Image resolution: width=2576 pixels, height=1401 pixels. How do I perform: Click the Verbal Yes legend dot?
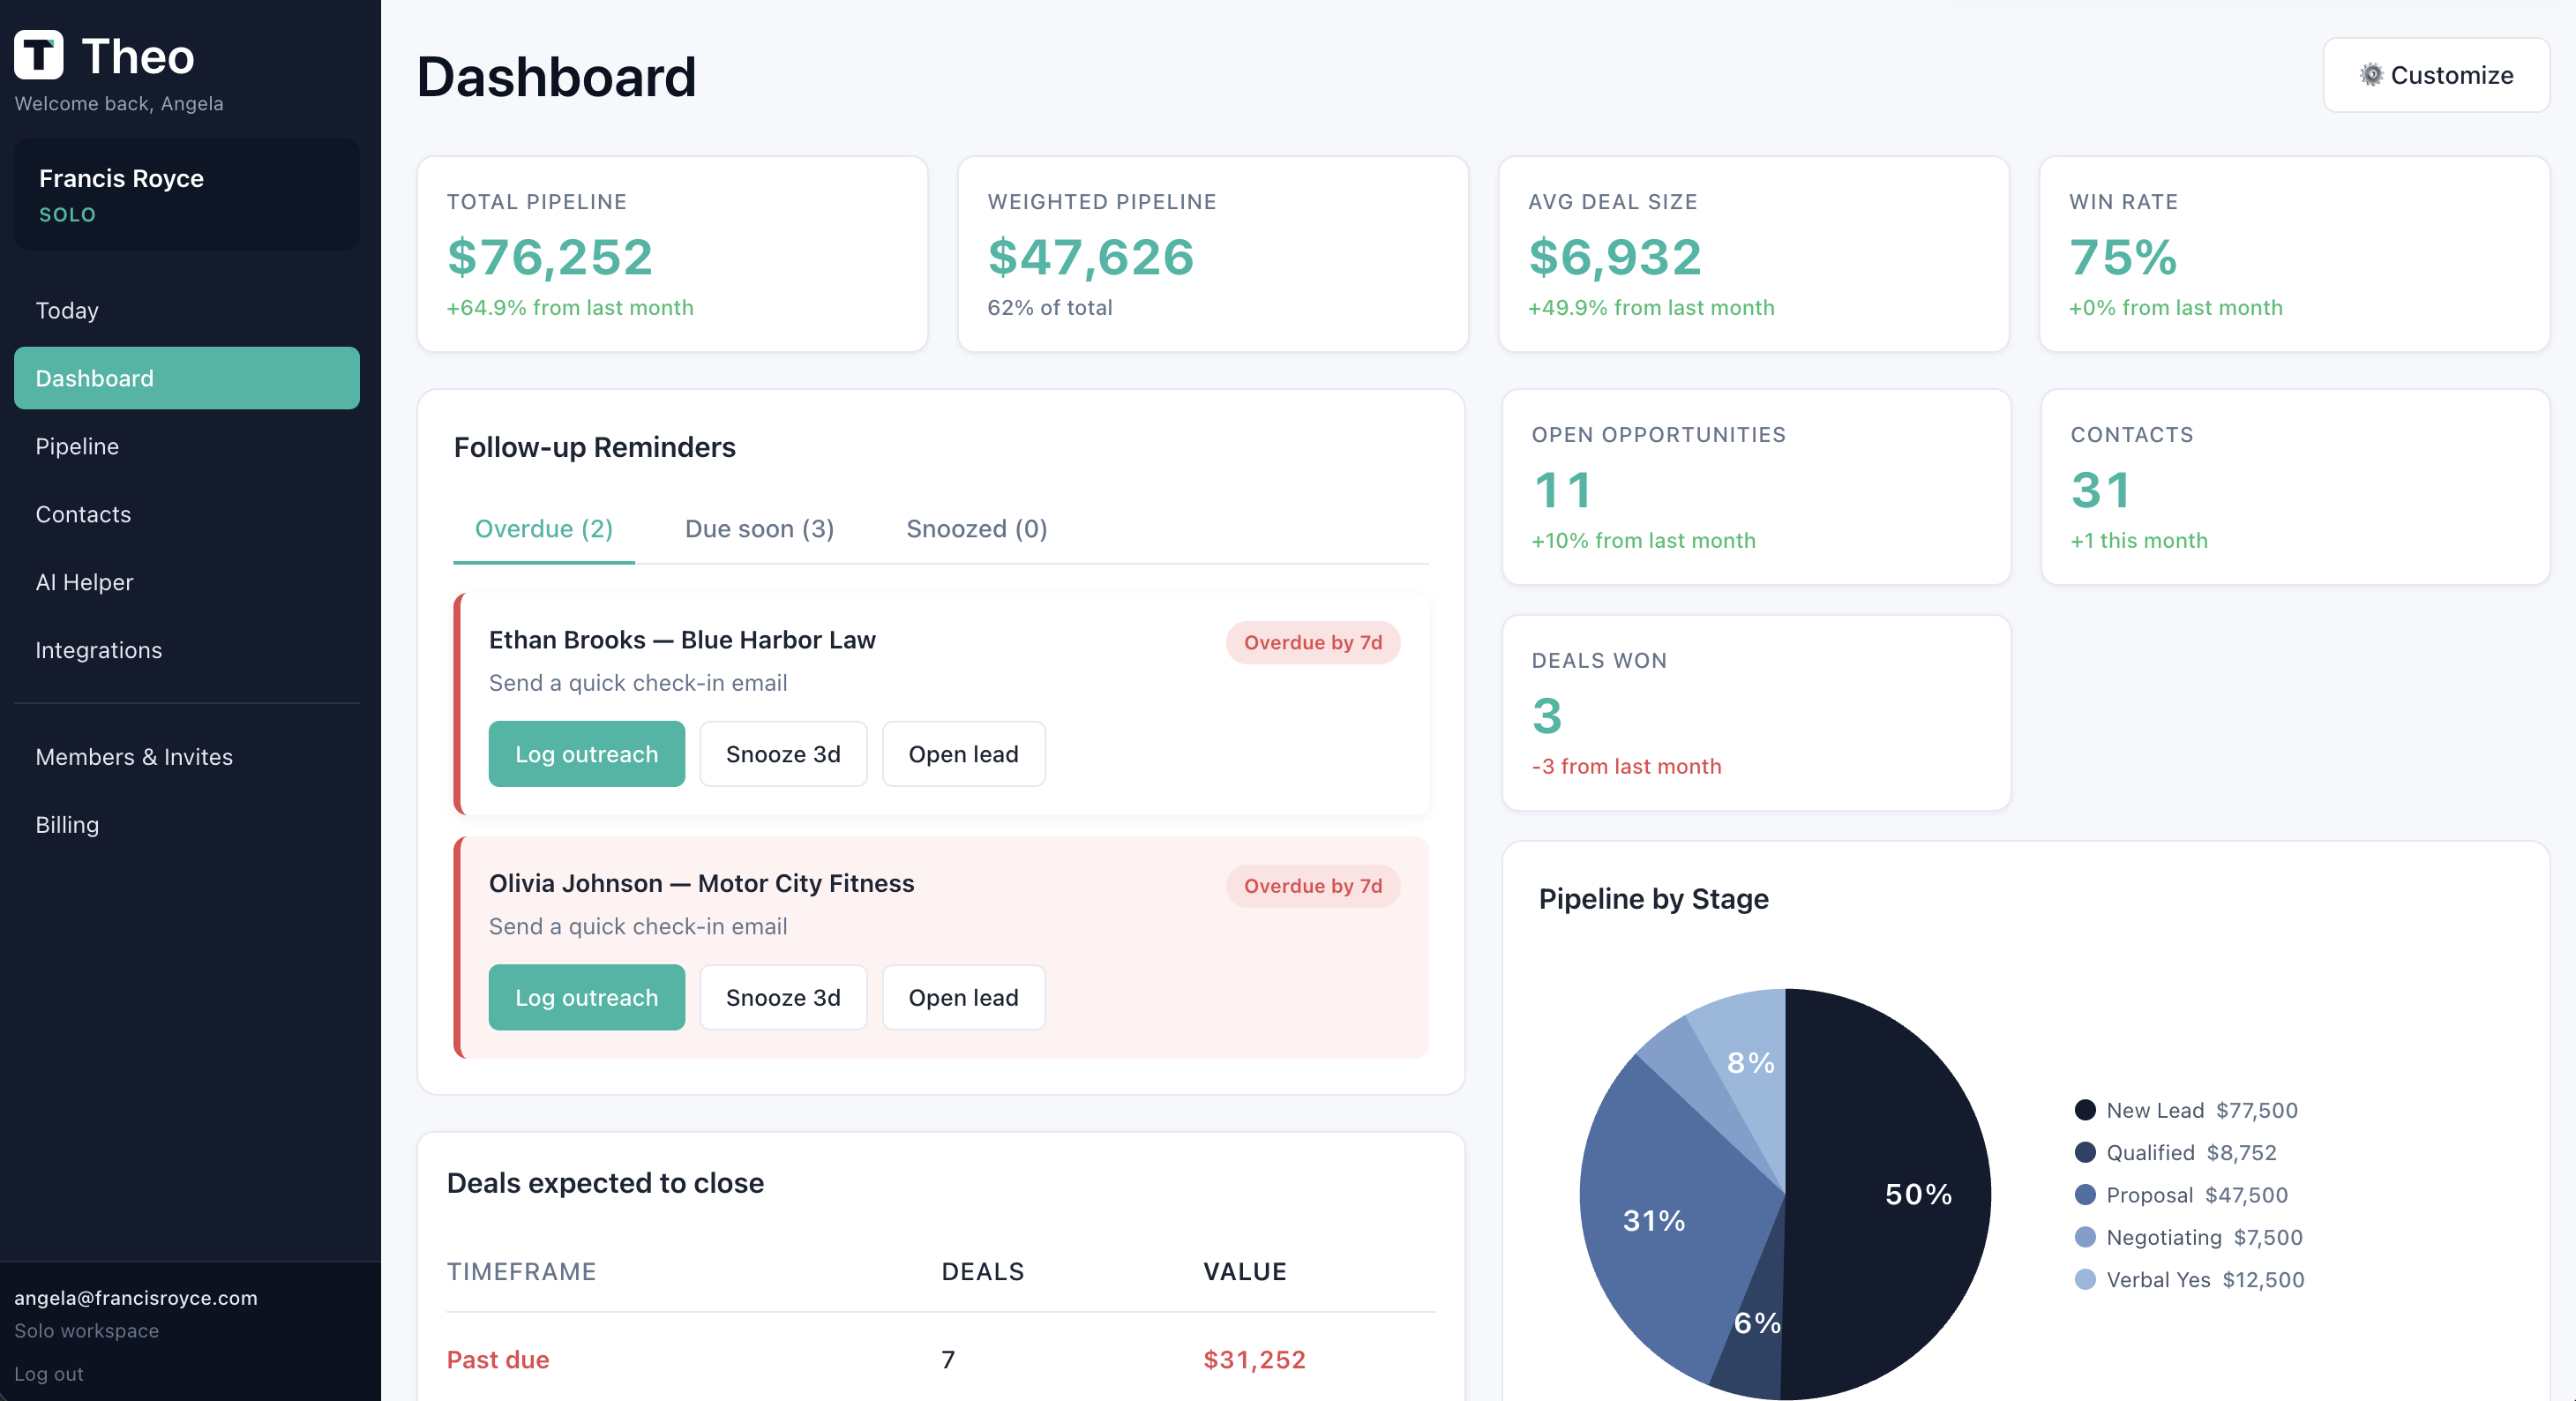coord(2085,1280)
